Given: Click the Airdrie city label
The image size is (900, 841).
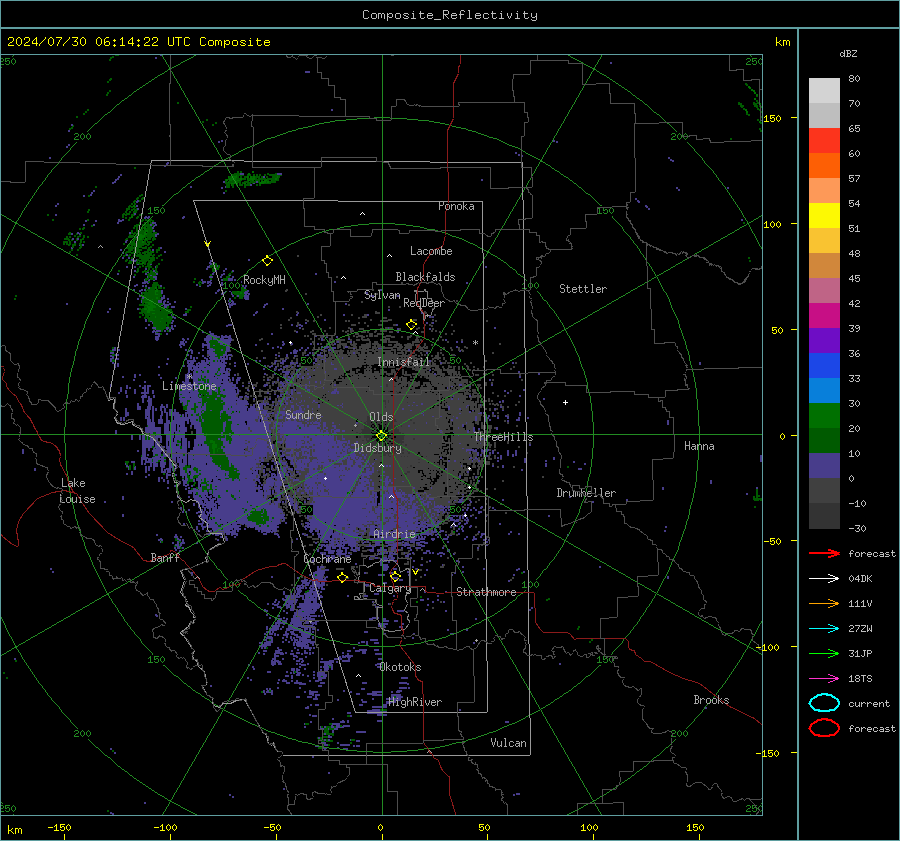Looking at the screenshot, I should pos(394,534).
